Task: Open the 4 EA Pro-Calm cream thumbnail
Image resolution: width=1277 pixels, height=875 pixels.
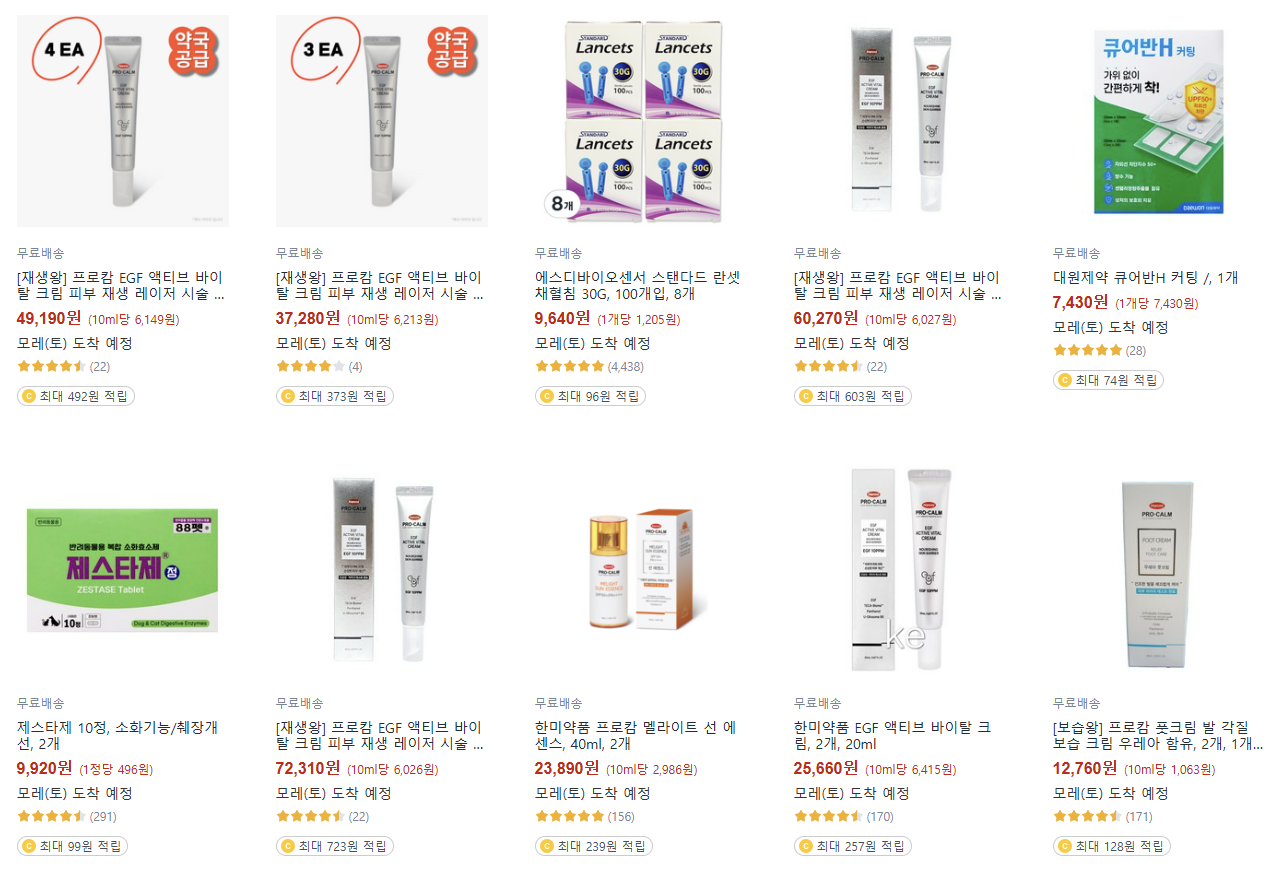Action: point(123,121)
